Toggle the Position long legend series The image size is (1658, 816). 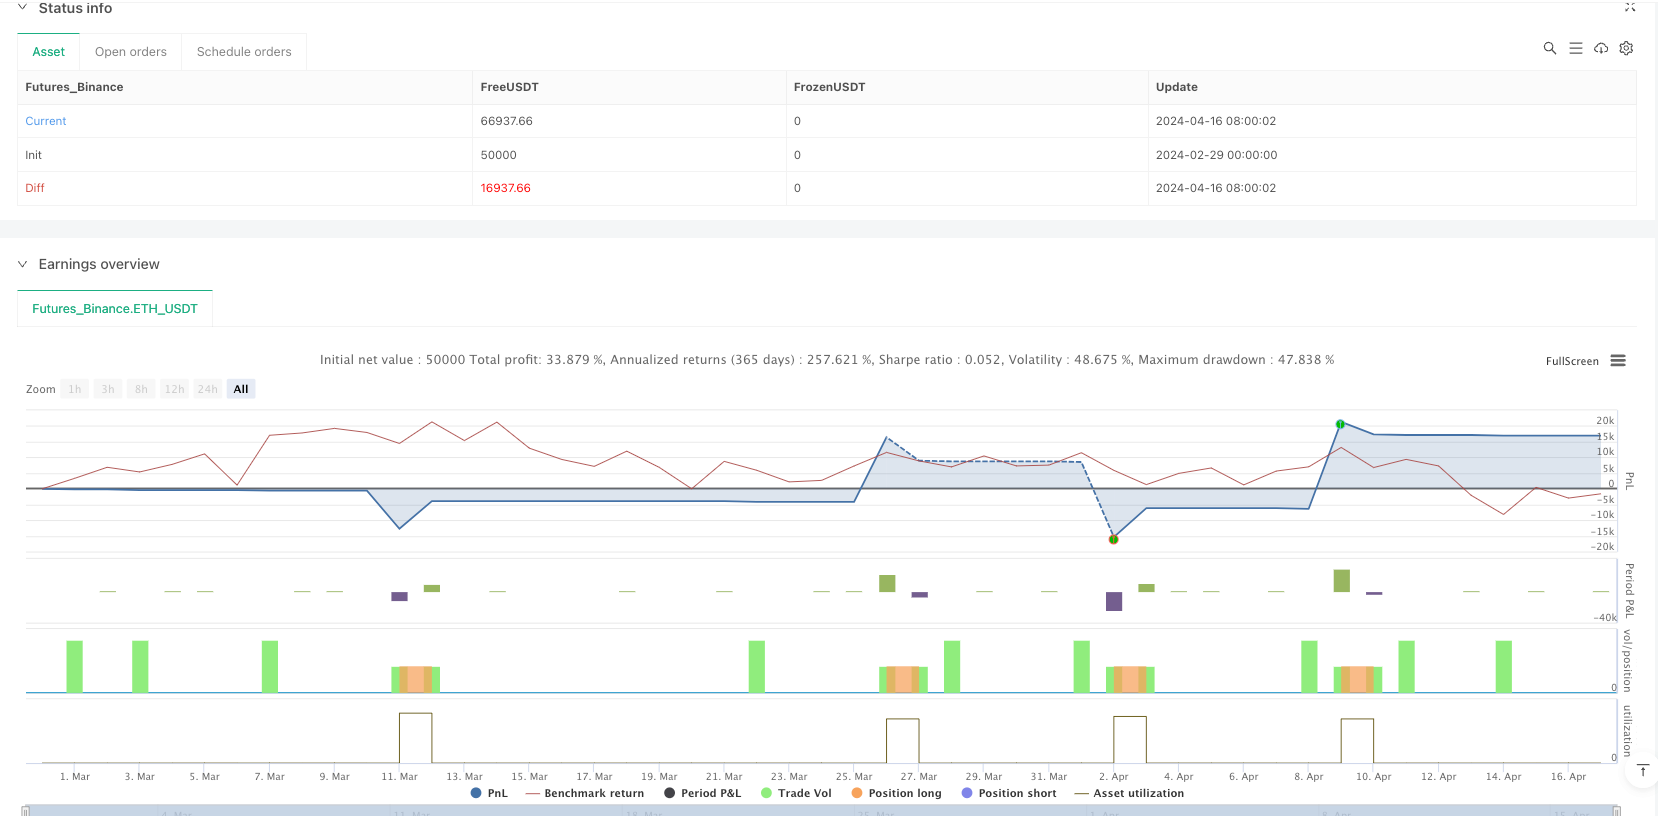coord(896,793)
